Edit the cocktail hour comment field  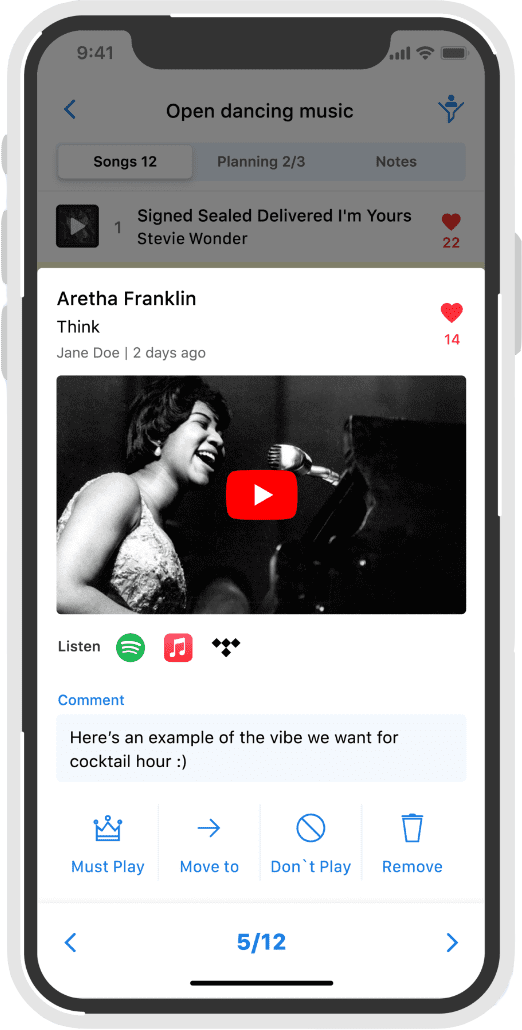[261, 748]
